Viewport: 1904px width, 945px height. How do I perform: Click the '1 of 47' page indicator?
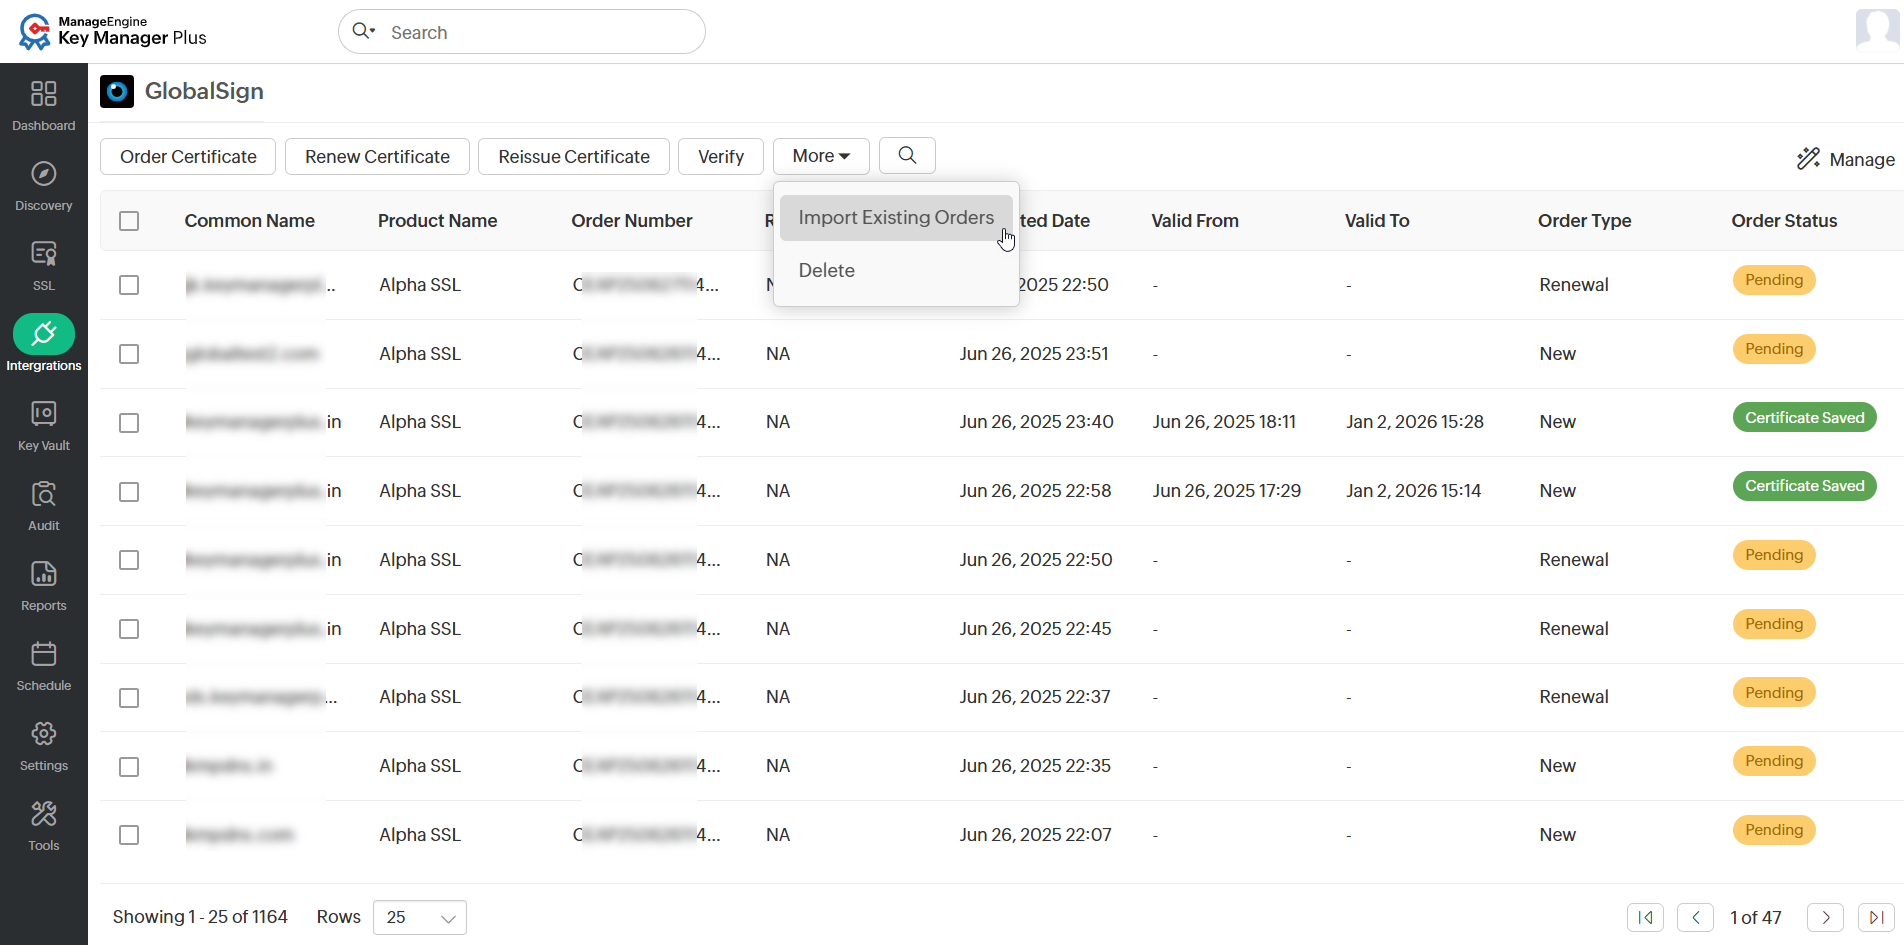(1756, 918)
